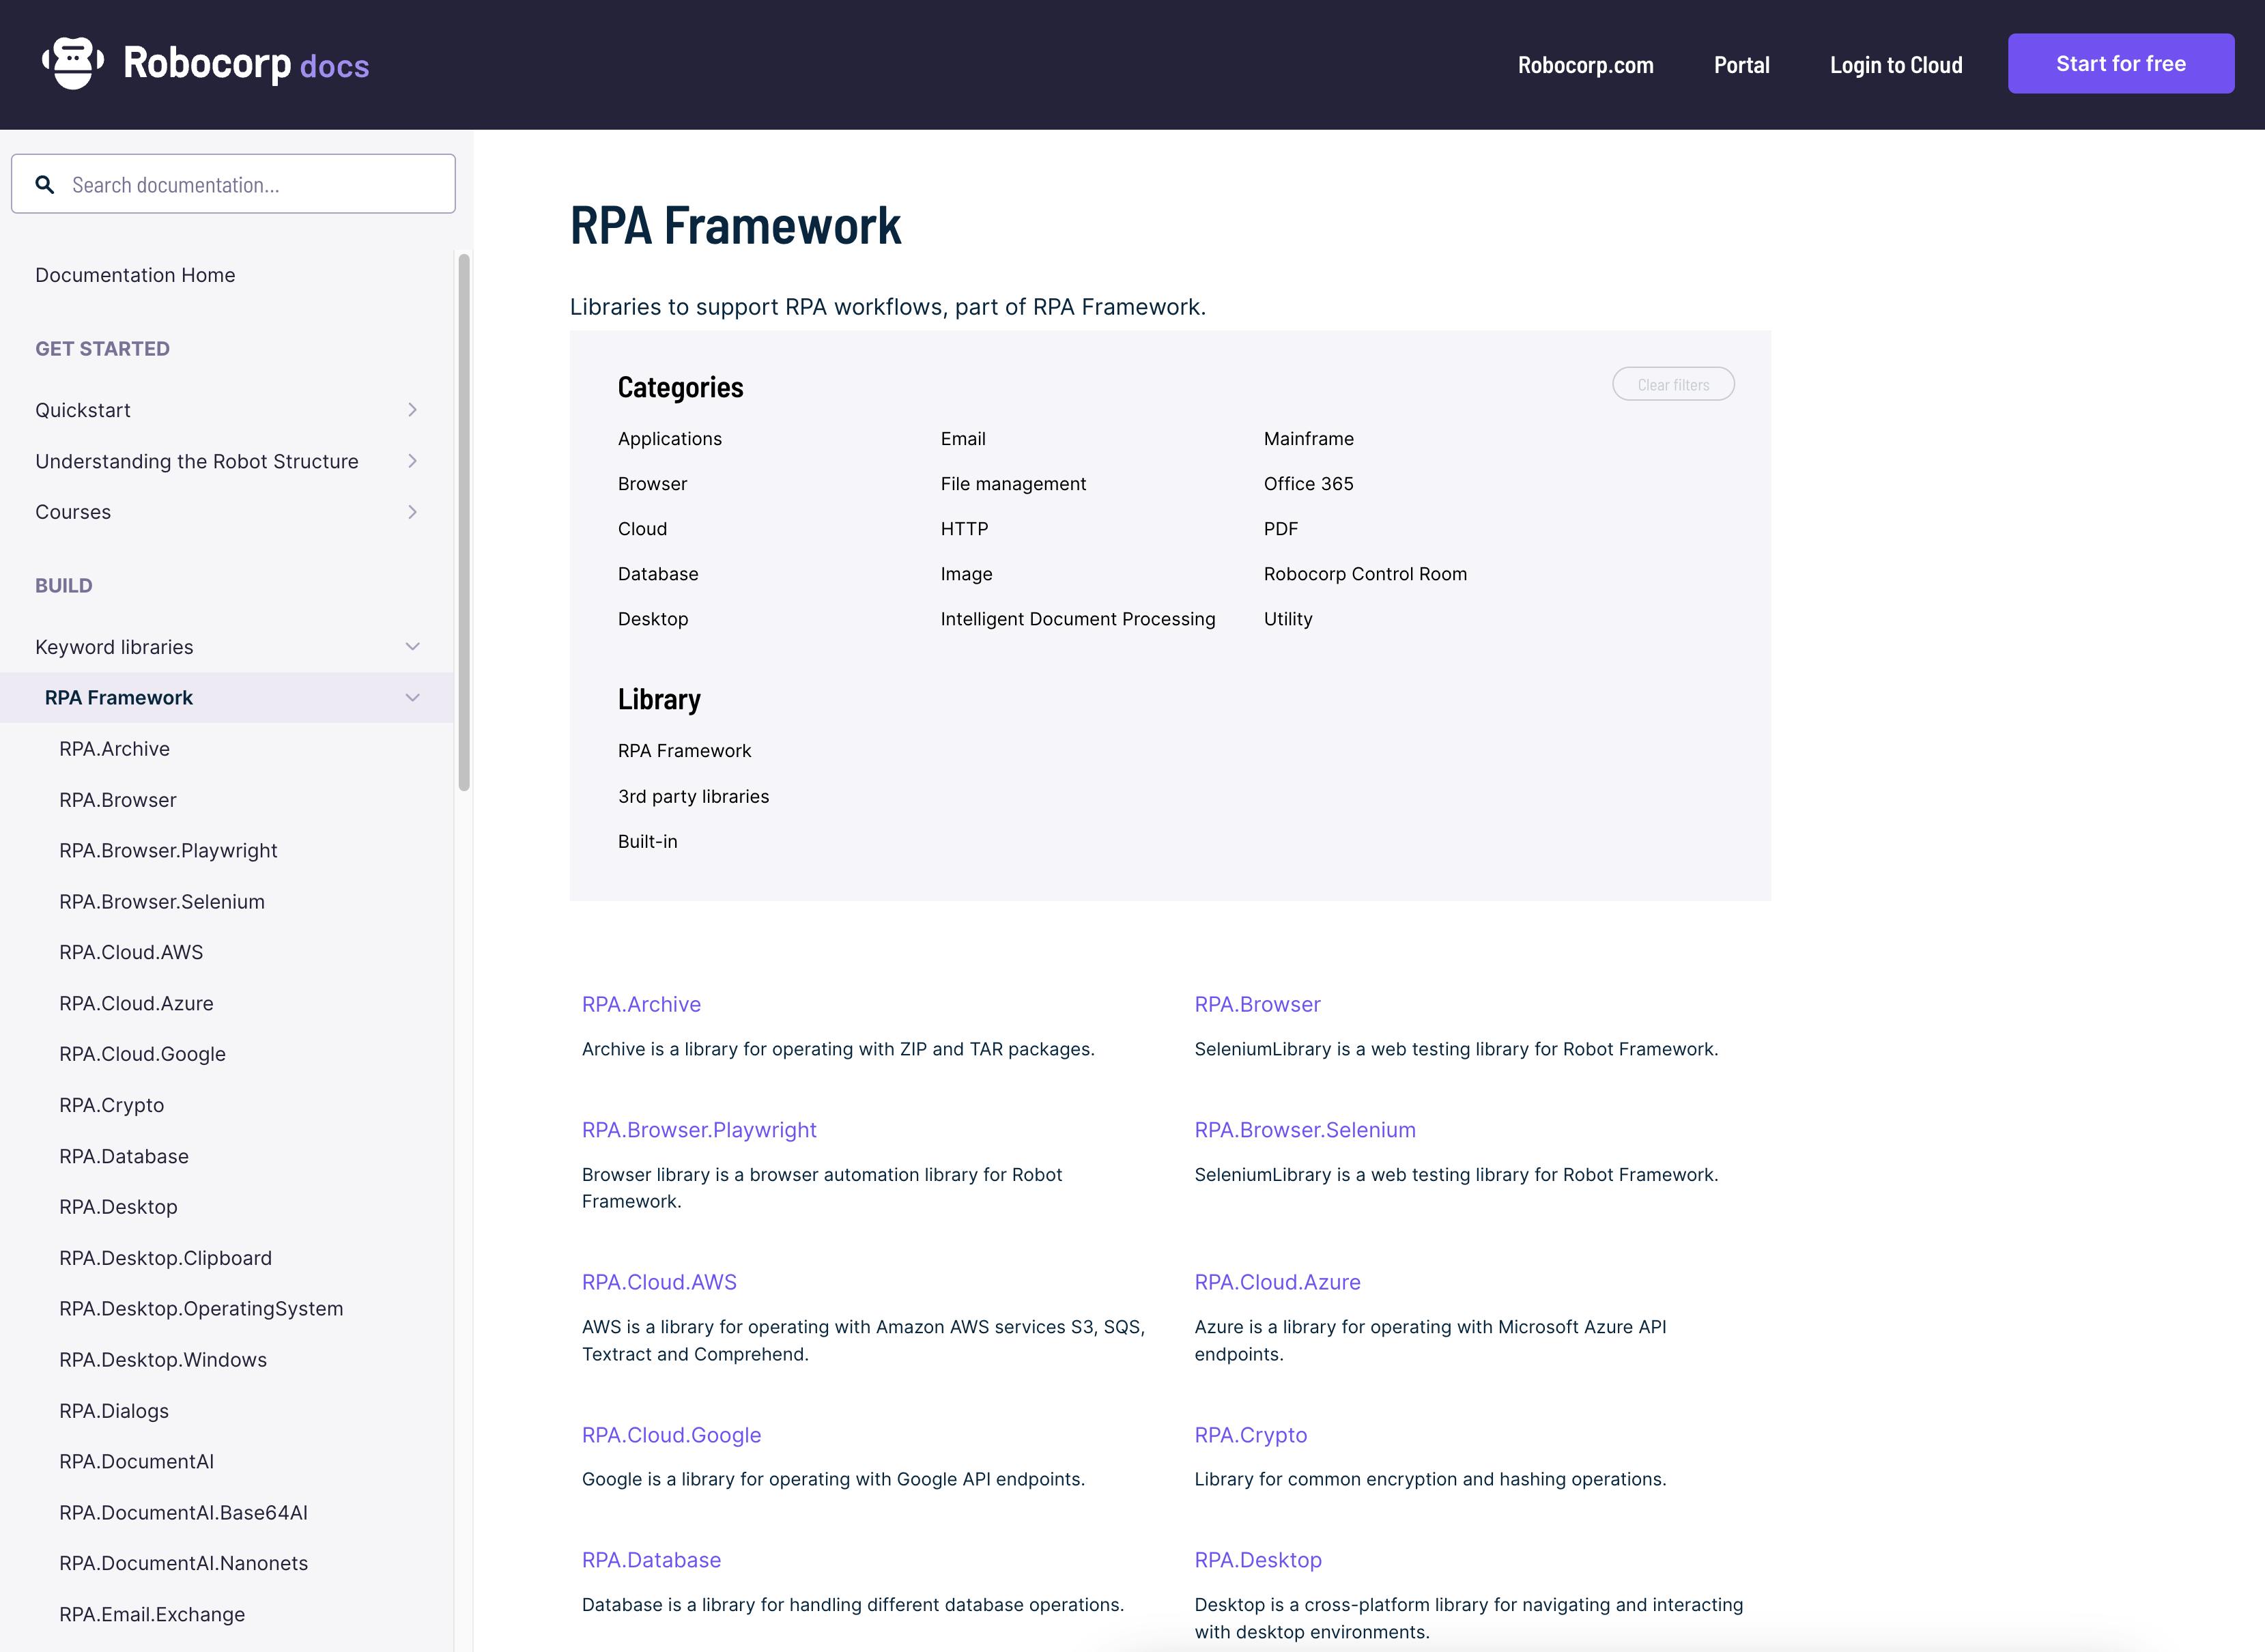Go to Documentation Home
Image resolution: width=2265 pixels, height=1652 pixels.
pos(135,275)
